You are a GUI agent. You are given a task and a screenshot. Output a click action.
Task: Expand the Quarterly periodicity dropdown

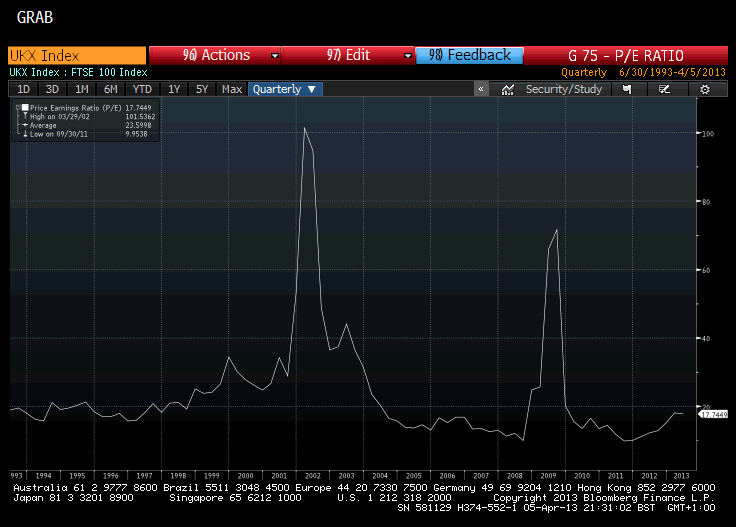click(285, 89)
